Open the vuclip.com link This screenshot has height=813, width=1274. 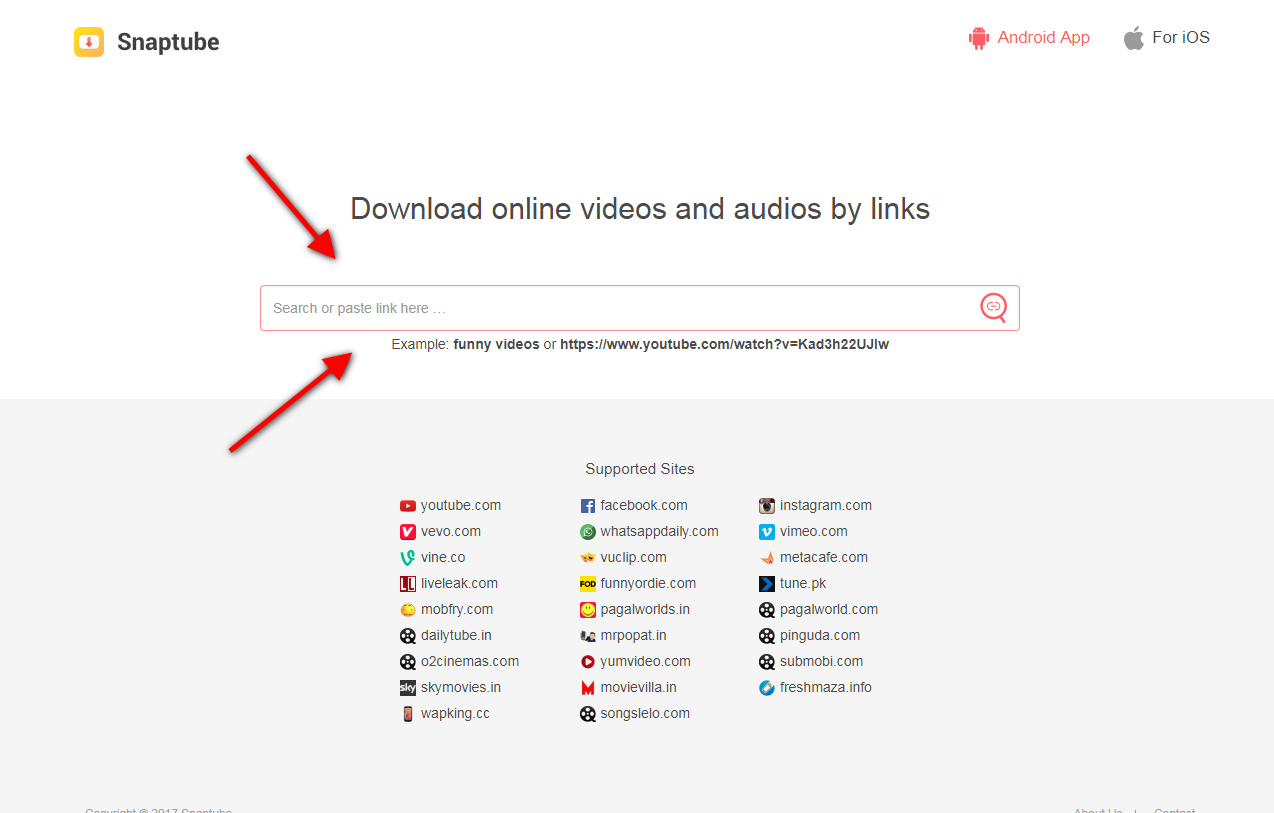(x=634, y=557)
